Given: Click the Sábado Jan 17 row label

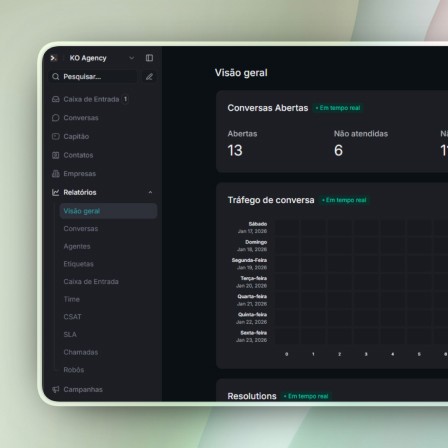Looking at the screenshot, I should point(253,228).
